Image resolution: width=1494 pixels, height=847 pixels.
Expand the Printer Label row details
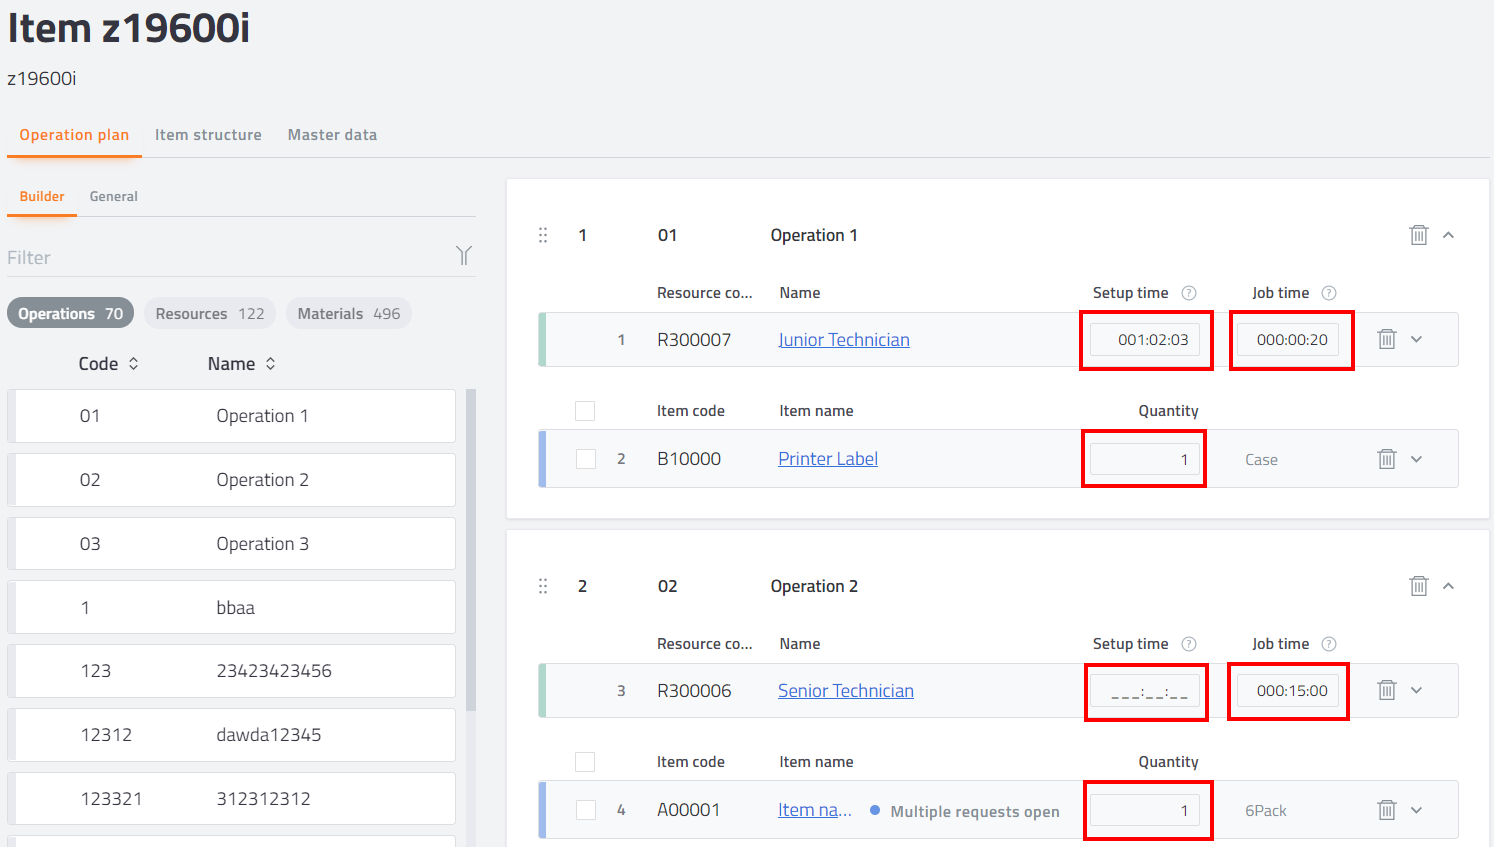click(x=1417, y=459)
